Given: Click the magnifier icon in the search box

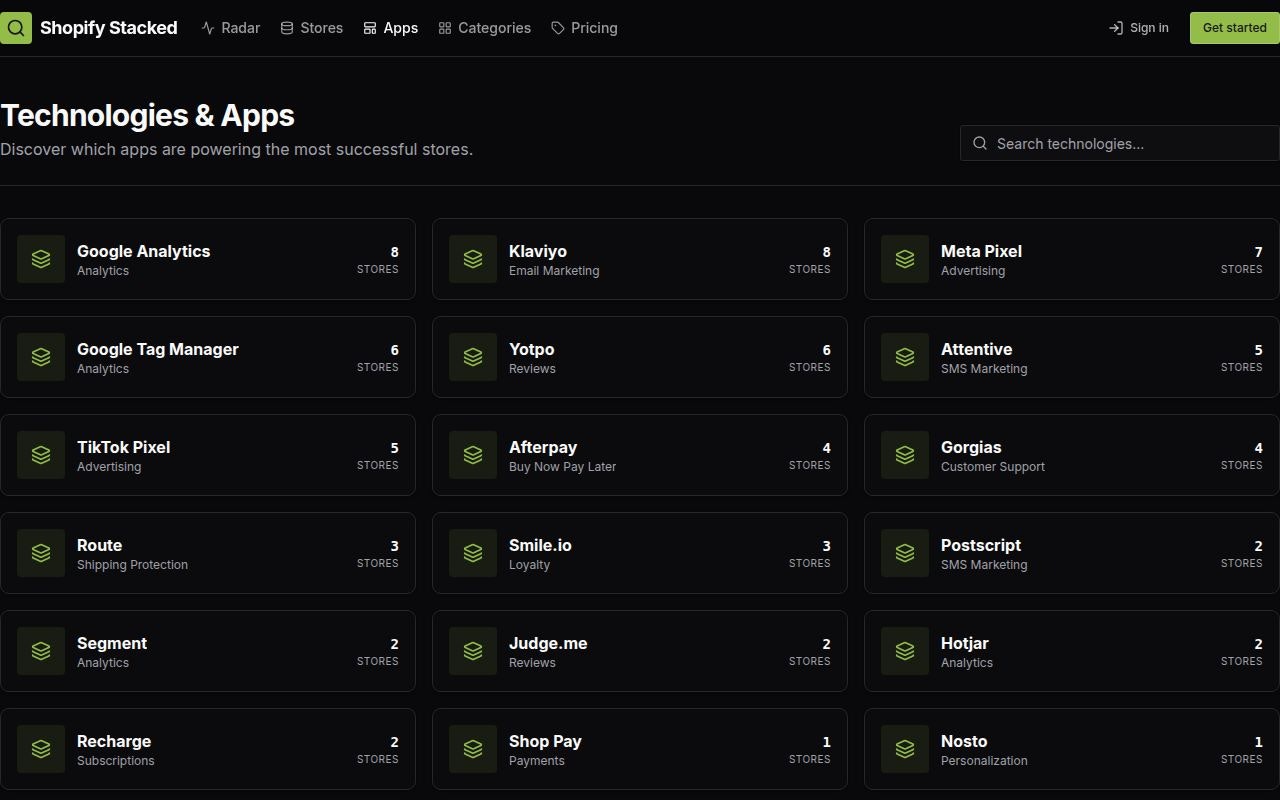Looking at the screenshot, I should (980, 143).
